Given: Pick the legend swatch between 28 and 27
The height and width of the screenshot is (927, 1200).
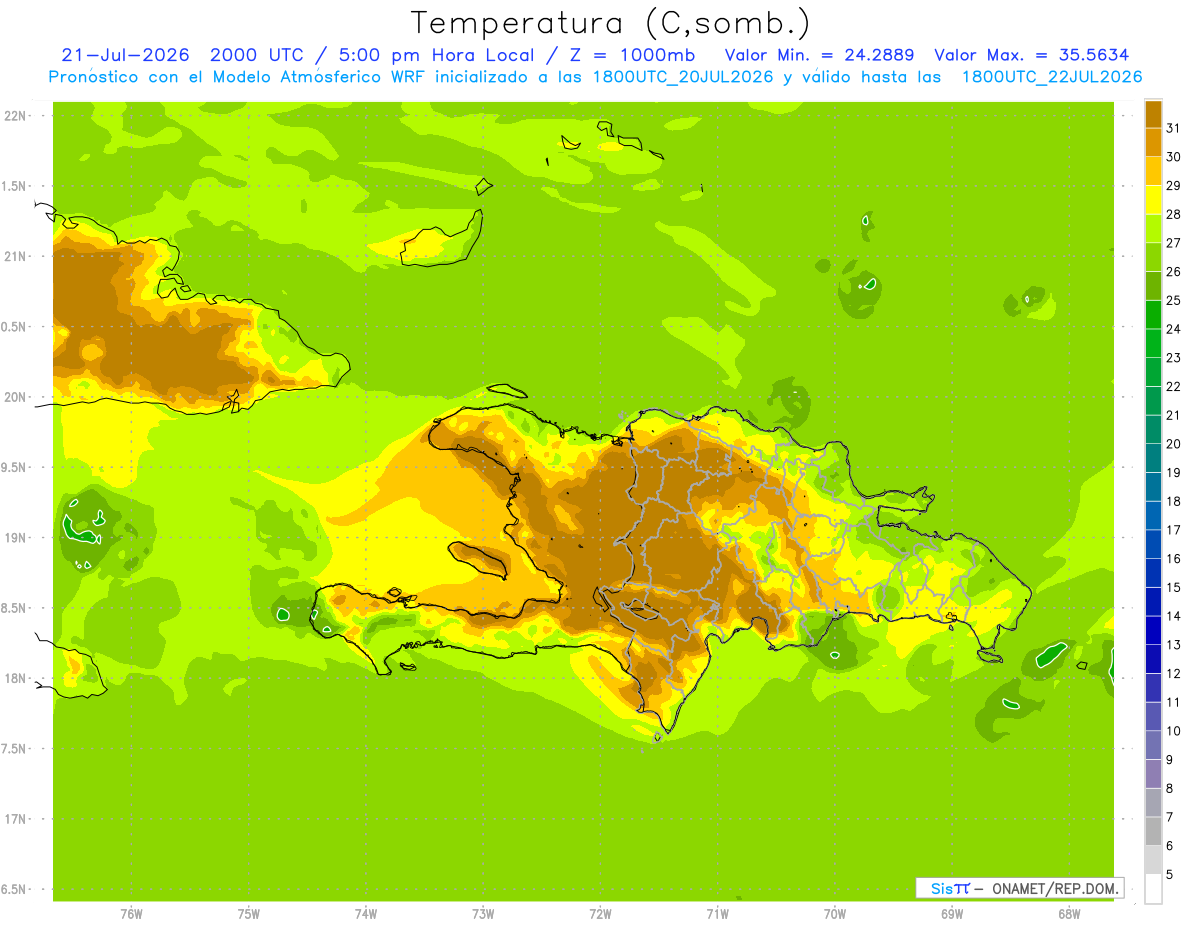Looking at the screenshot, I should 1153,228.
